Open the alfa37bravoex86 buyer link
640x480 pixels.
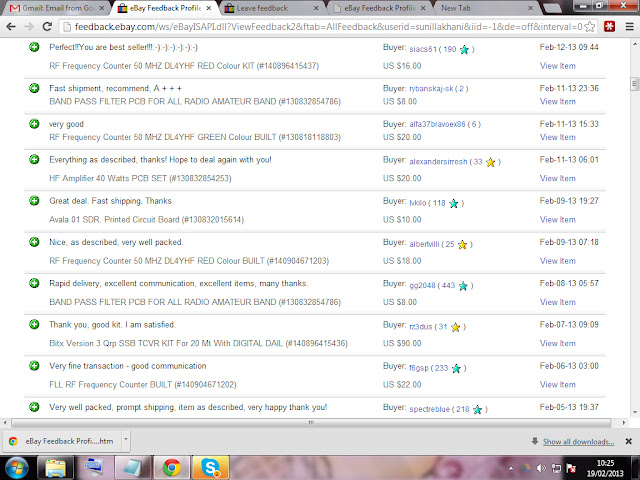coord(437,124)
